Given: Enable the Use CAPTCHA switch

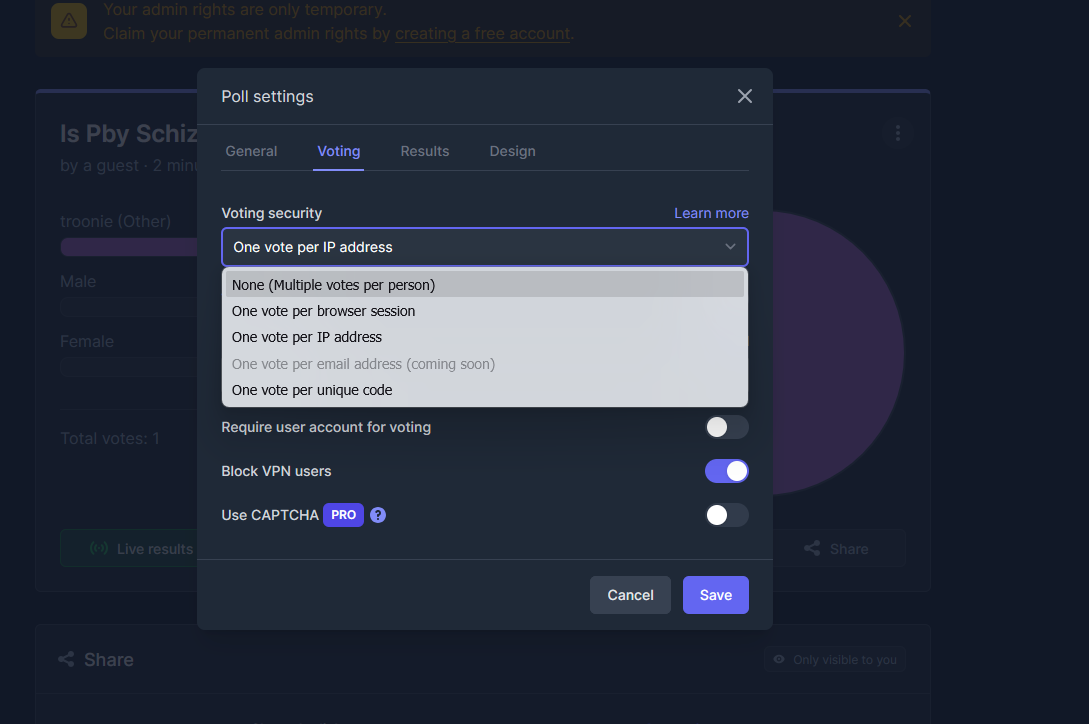Looking at the screenshot, I should click(x=726, y=515).
